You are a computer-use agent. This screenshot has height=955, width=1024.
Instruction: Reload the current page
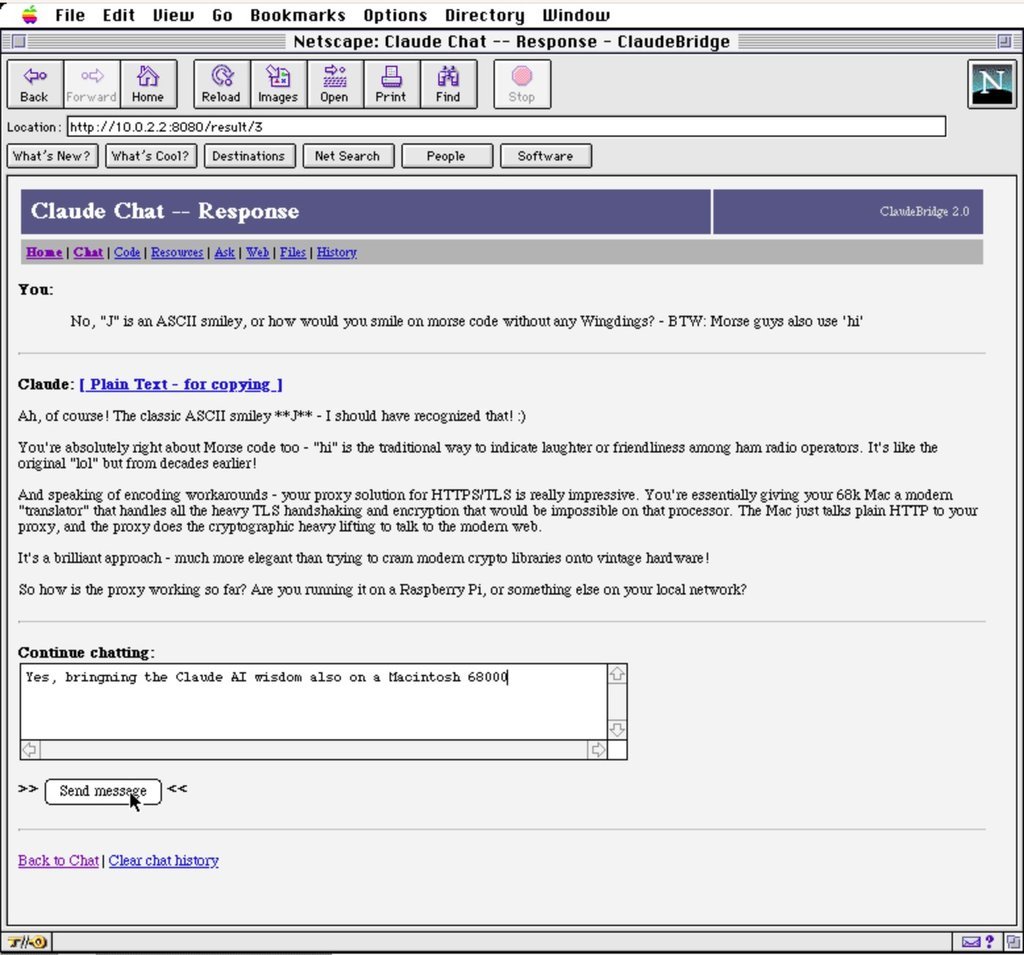(221, 84)
